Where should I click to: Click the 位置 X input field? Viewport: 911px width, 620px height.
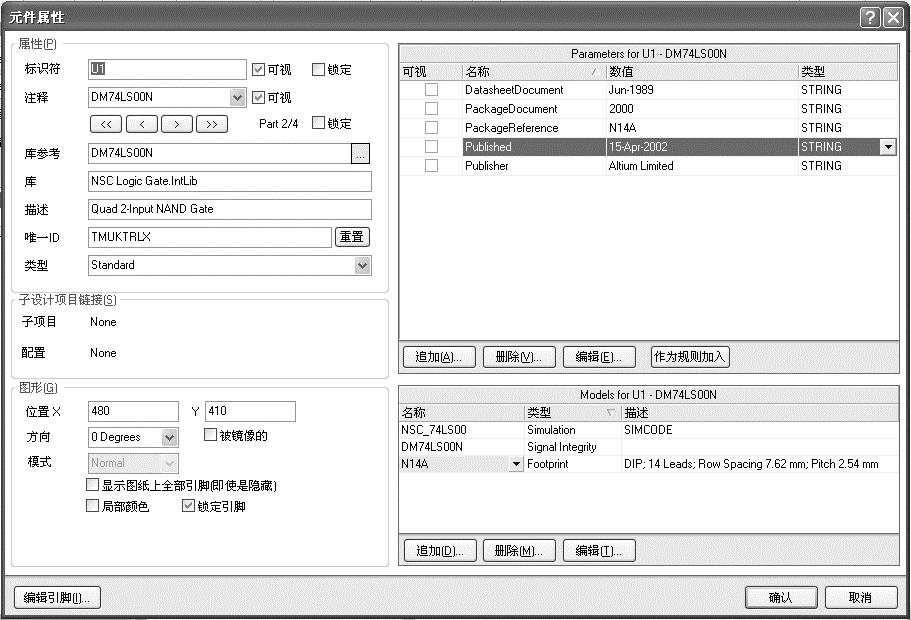click(x=133, y=411)
